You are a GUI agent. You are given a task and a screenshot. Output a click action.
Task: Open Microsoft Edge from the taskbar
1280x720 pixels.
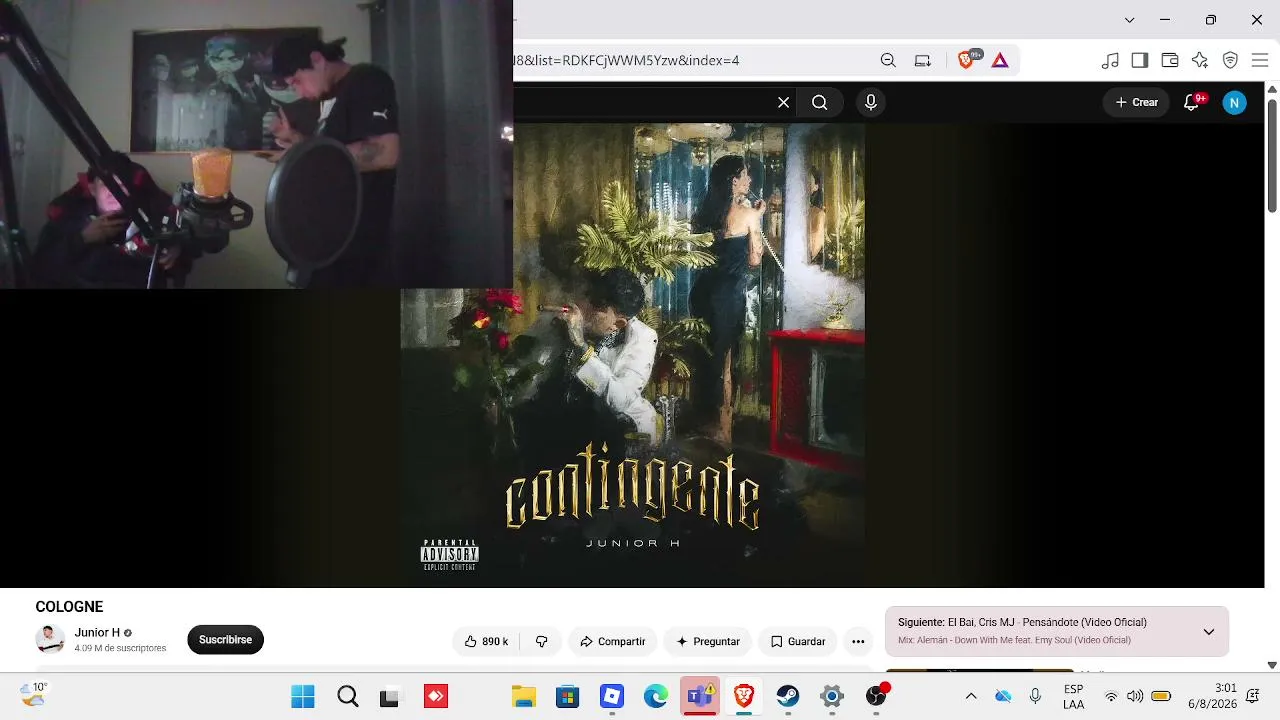point(656,696)
